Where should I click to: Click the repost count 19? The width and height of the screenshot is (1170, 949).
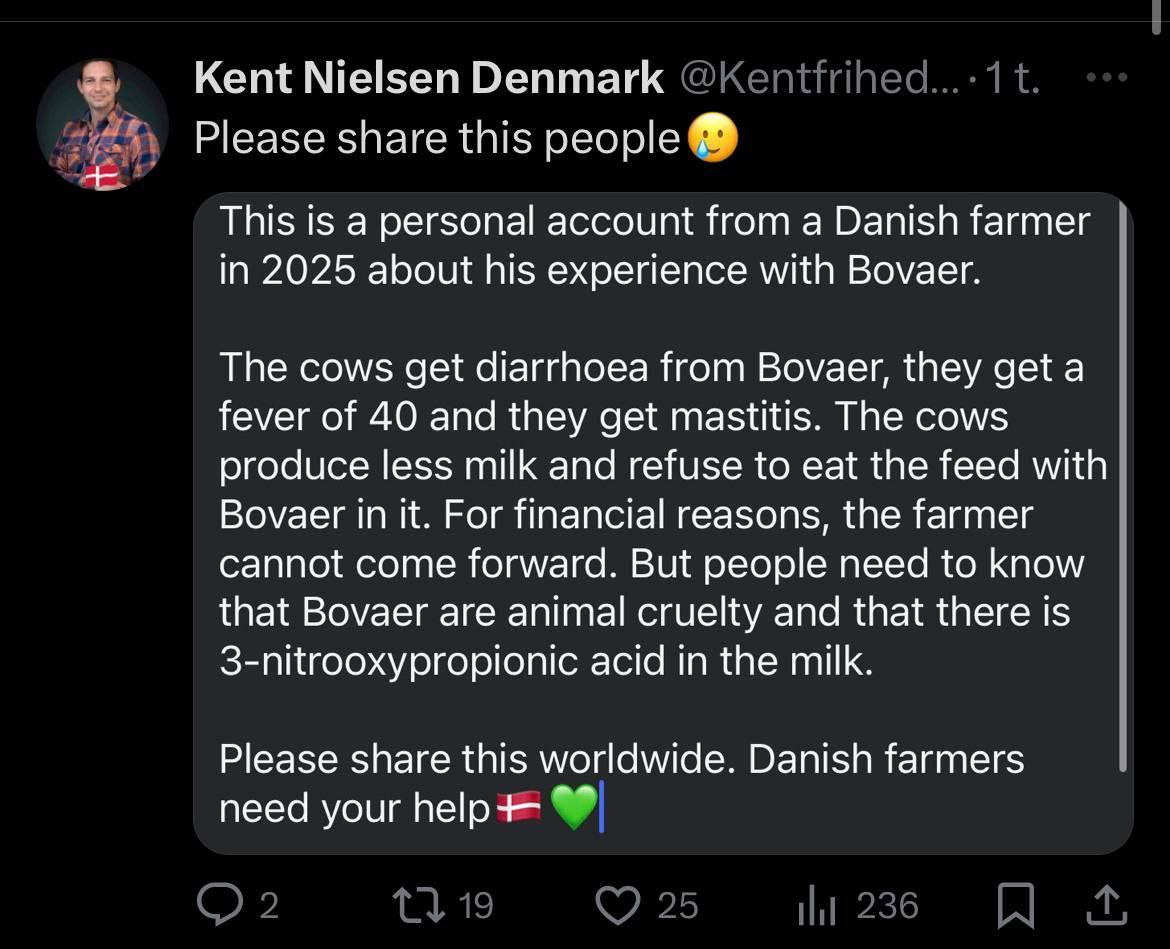(476, 906)
